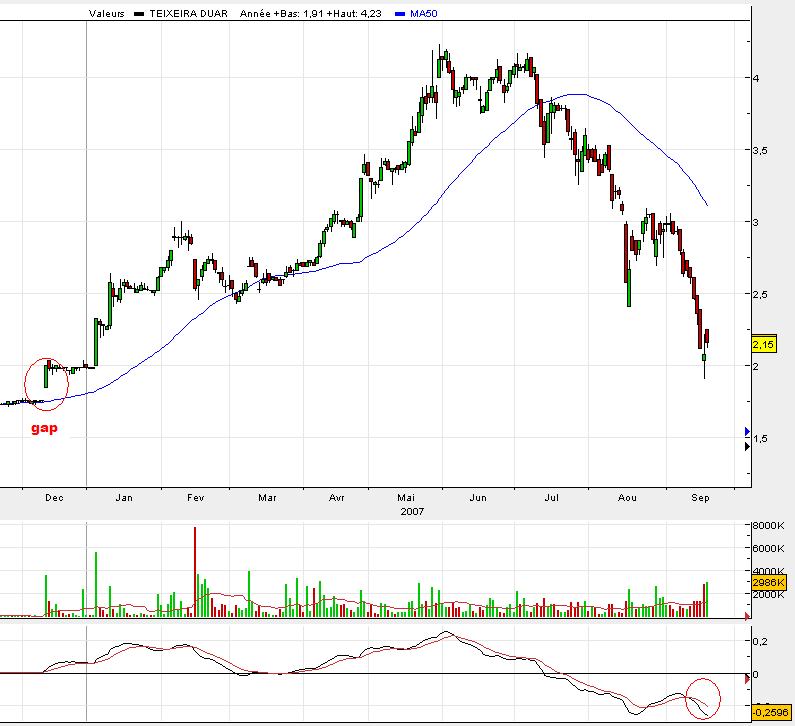Click the 6000K volume axis label
The image size is (795, 726).
[768, 549]
